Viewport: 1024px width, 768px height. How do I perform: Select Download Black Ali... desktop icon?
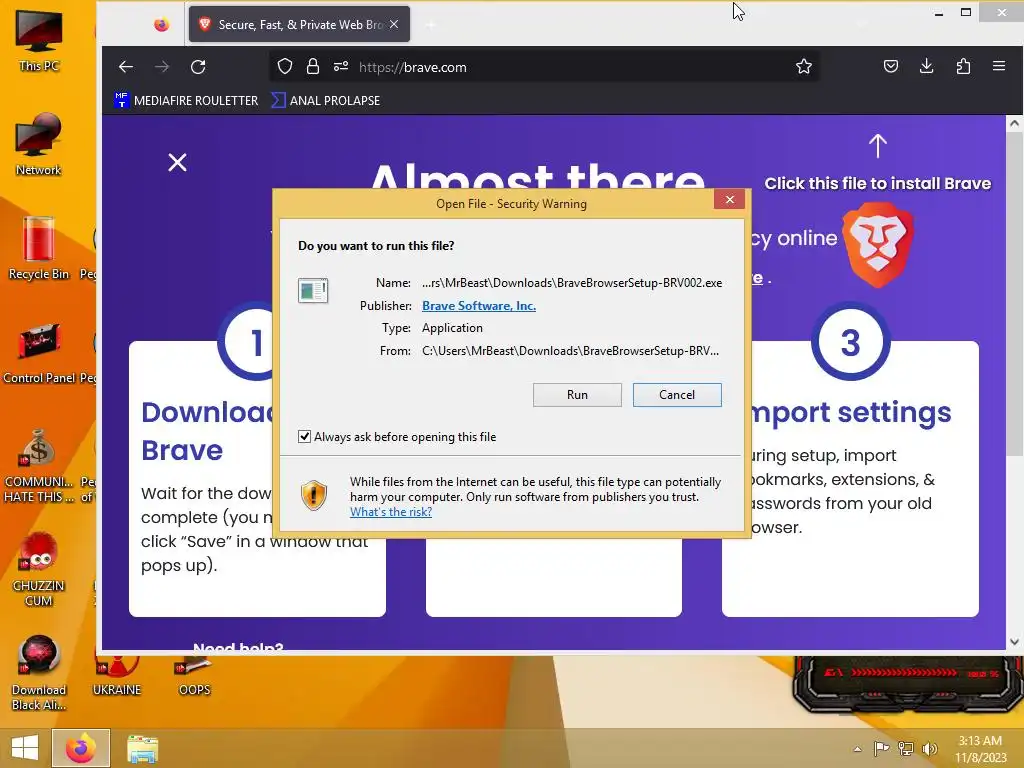pyautogui.click(x=39, y=673)
